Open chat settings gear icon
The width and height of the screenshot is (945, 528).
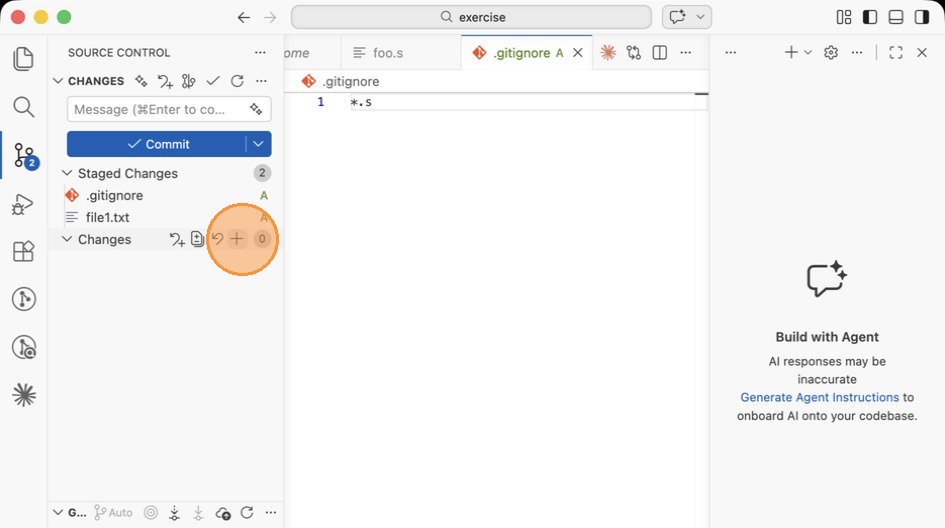pyautogui.click(x=830, y=53)
